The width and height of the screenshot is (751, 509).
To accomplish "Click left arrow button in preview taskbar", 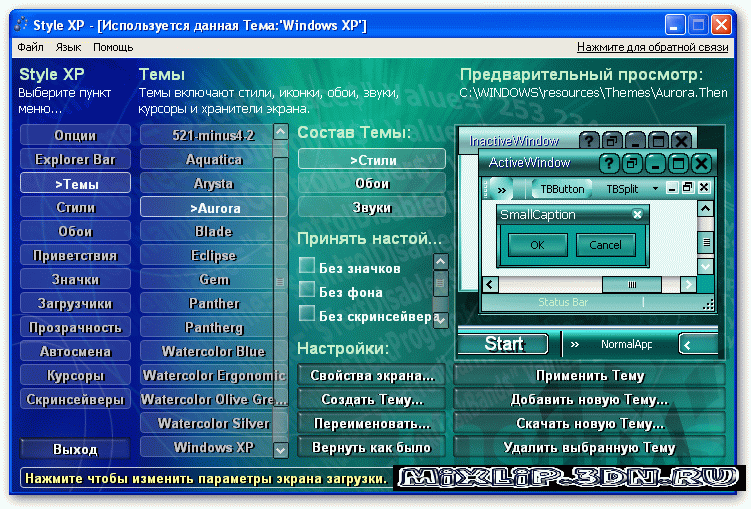I will pos(698,344).
